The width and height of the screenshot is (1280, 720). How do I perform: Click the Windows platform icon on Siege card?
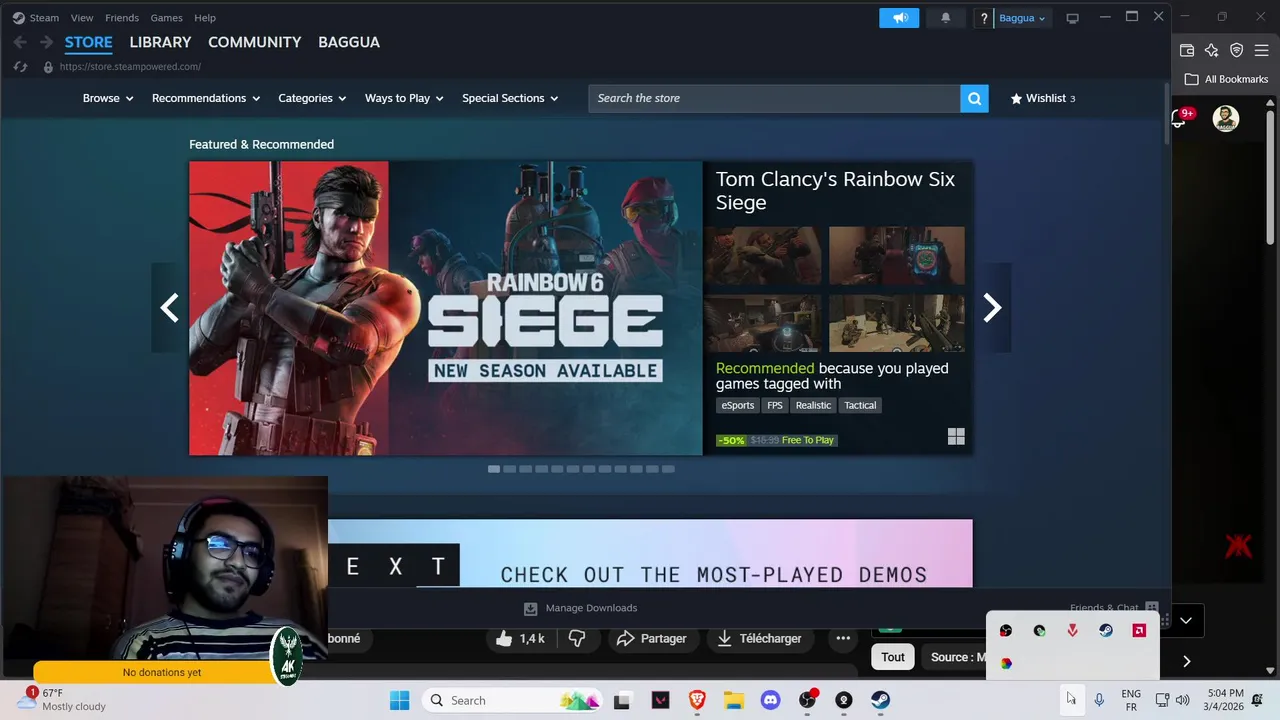tap(956, 436)
